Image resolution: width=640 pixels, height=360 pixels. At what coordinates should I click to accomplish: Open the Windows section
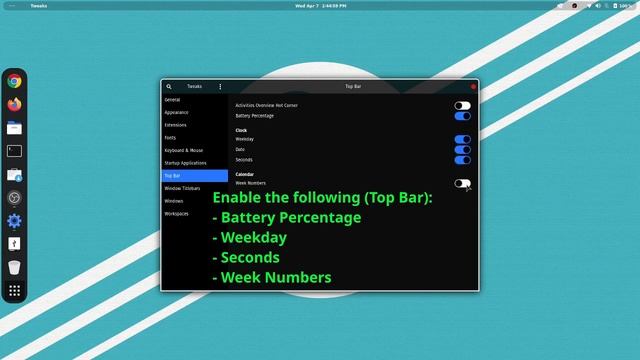pos(195,201)
